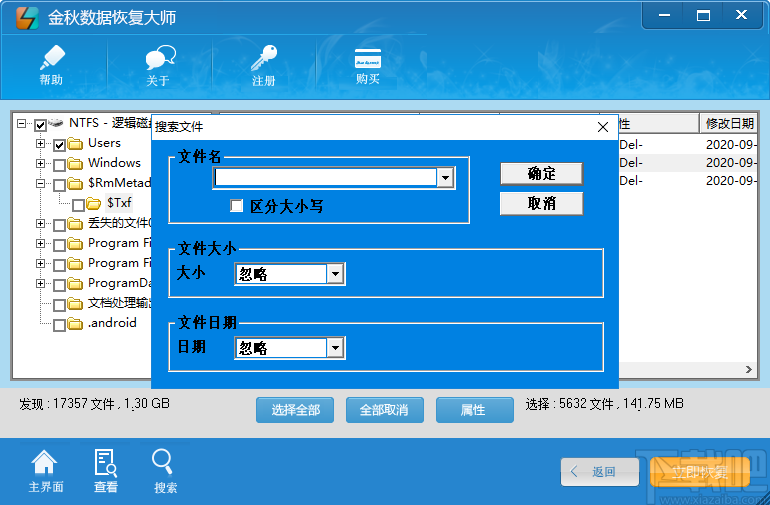Click the 丢失的文件 folder icon

(75, 224)
